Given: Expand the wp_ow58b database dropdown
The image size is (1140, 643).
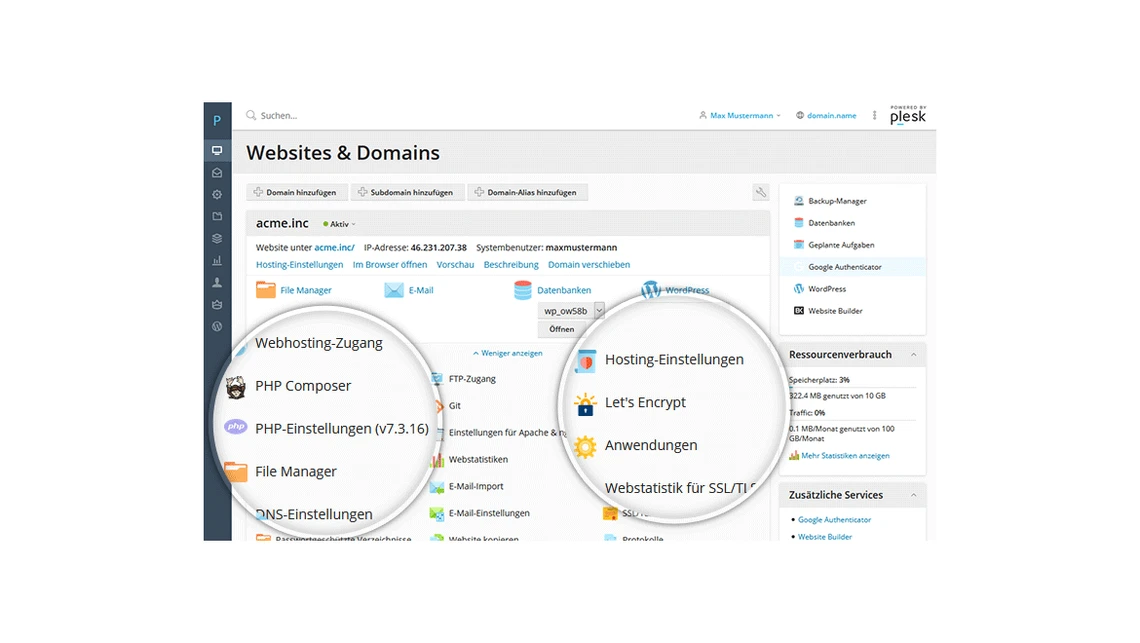Looking at the screenshot, I should [x=599, y=311].
